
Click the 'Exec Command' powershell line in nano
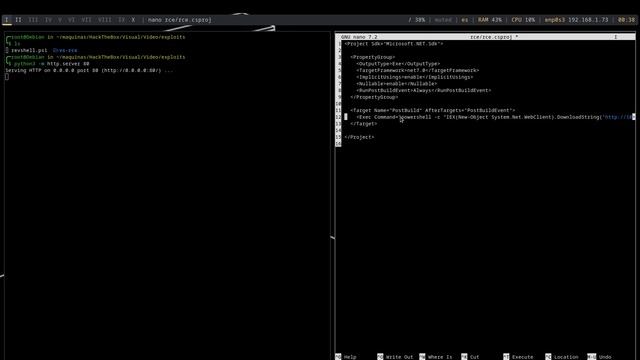[495, 117]
